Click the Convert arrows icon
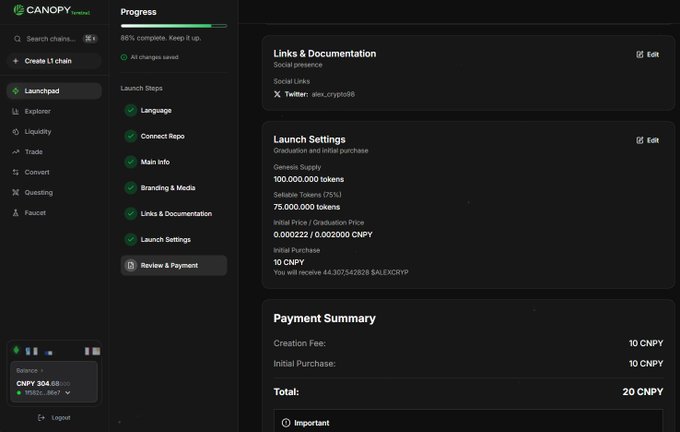 pyautogui.click(x=16, y=172)
